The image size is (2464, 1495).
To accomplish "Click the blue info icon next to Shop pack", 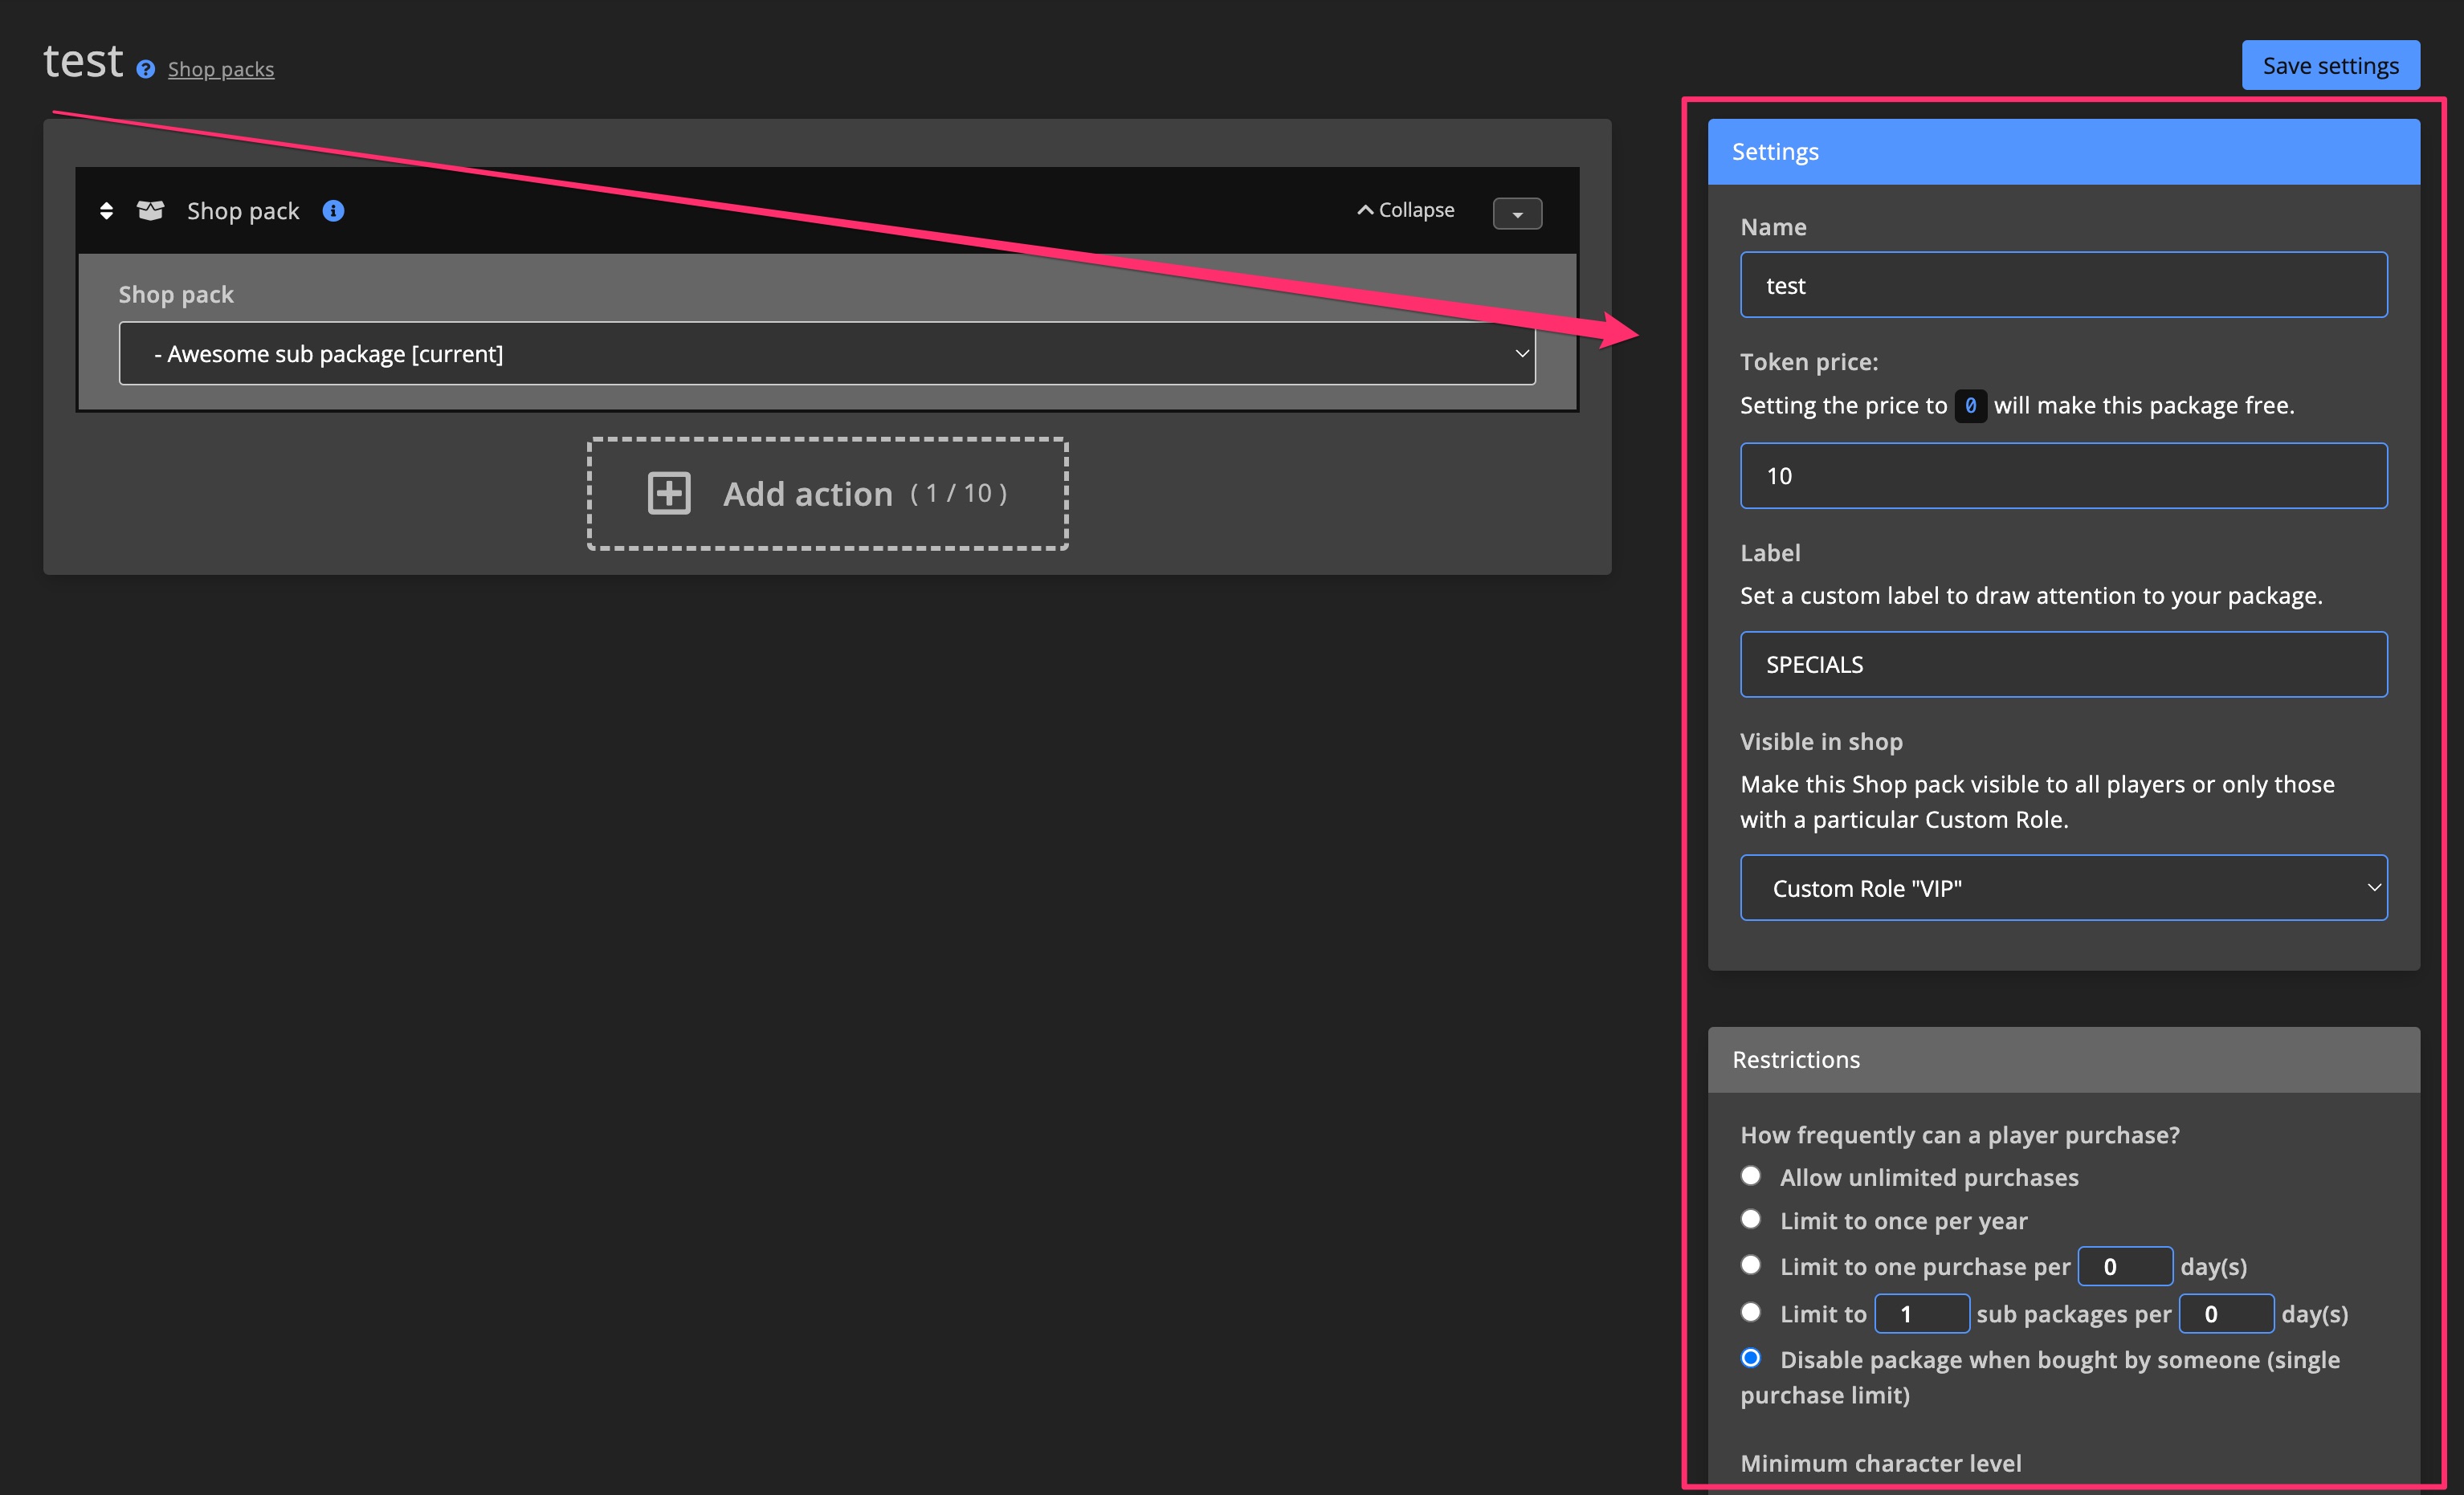I will click(x=333, y=211).
